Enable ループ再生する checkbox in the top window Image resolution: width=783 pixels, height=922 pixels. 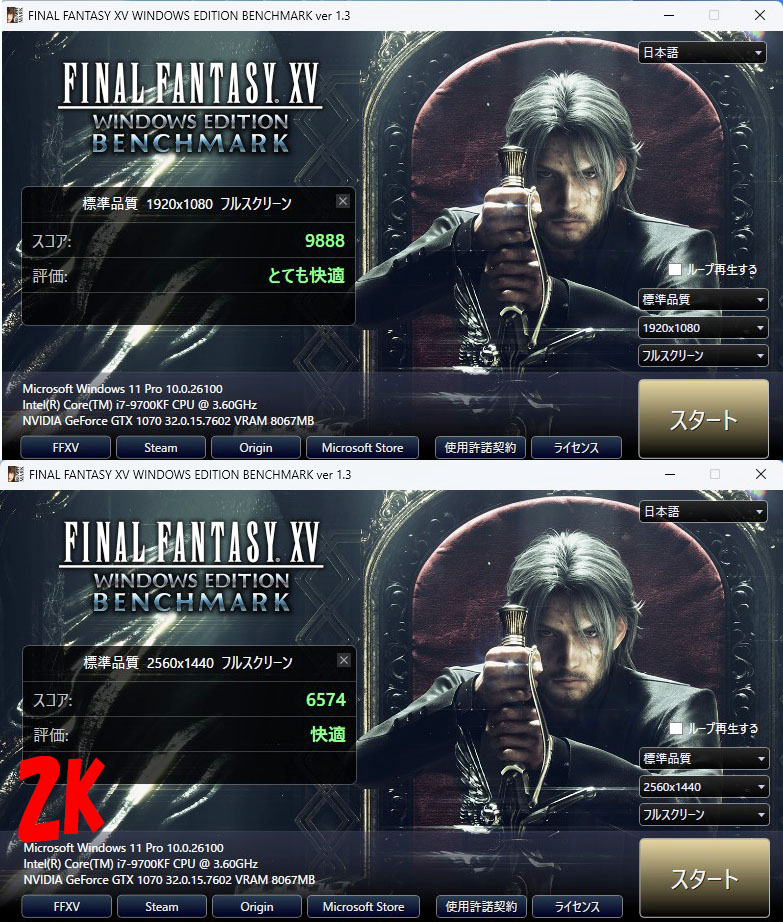tap(675, 269)
